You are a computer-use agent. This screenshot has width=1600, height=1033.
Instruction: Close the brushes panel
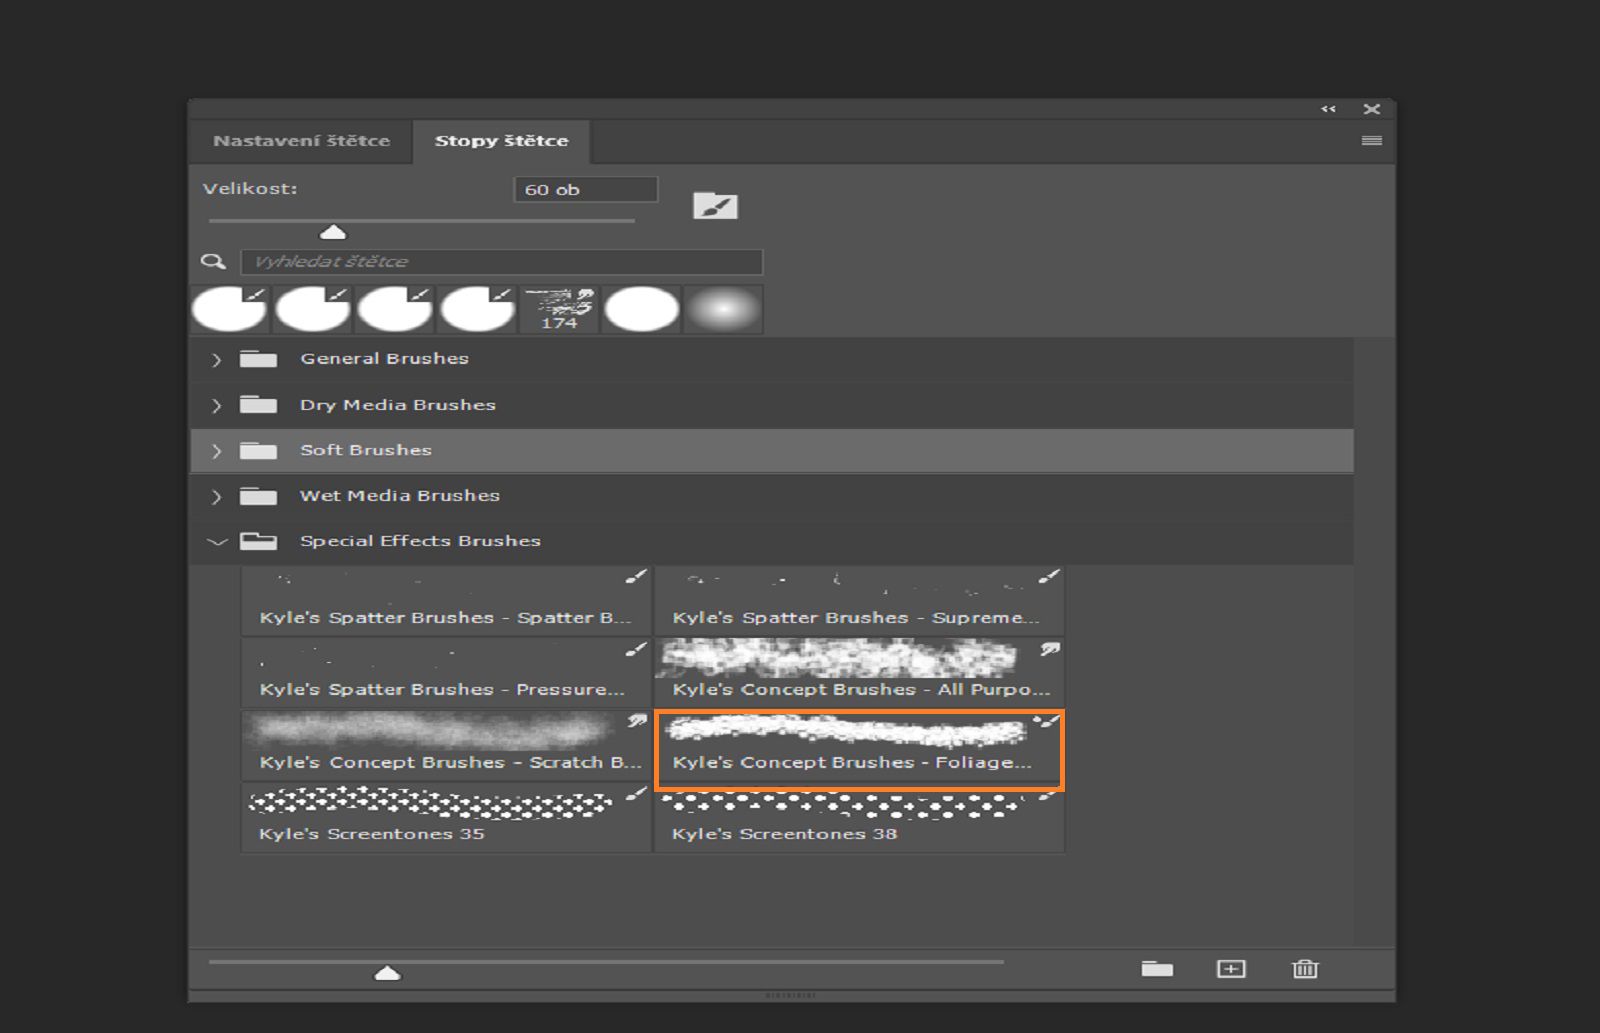click(1372, 109)
